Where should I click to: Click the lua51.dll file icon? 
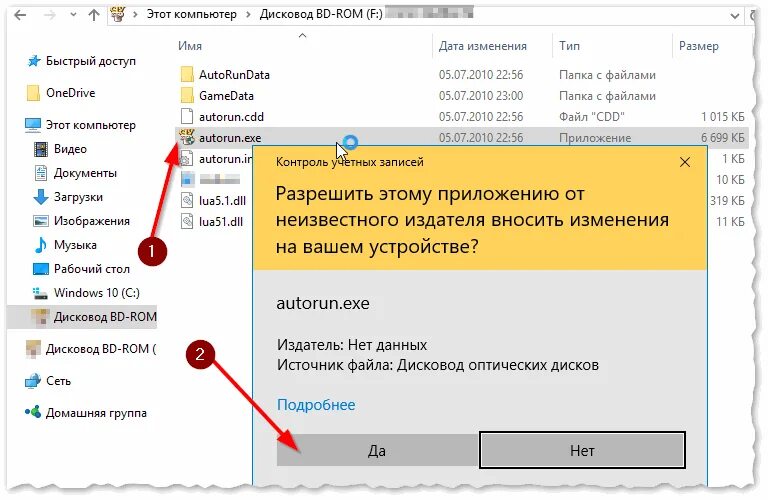point(187,222)
